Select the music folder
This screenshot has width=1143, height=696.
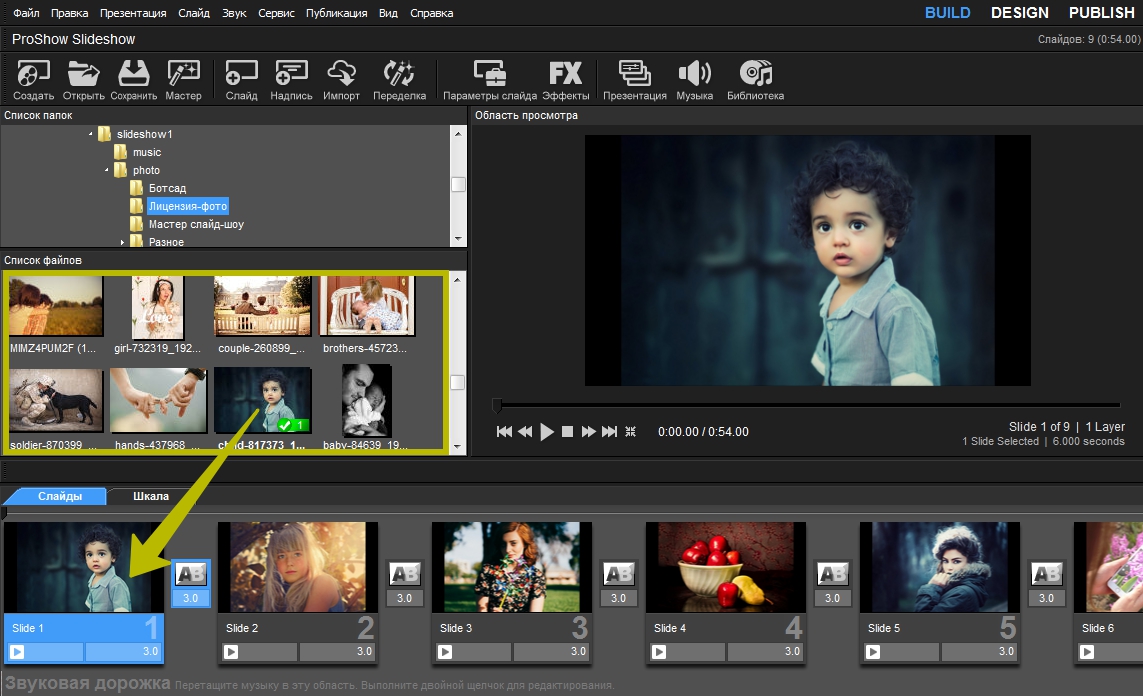[147, 152]
